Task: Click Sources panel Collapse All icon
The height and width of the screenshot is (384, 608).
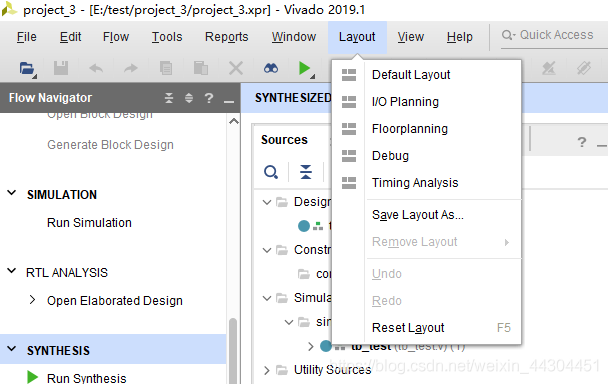Action: tap(306, 172)
